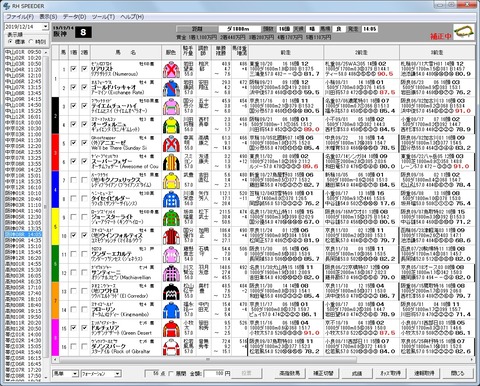Click the 補正中 status label

point(441,36)
